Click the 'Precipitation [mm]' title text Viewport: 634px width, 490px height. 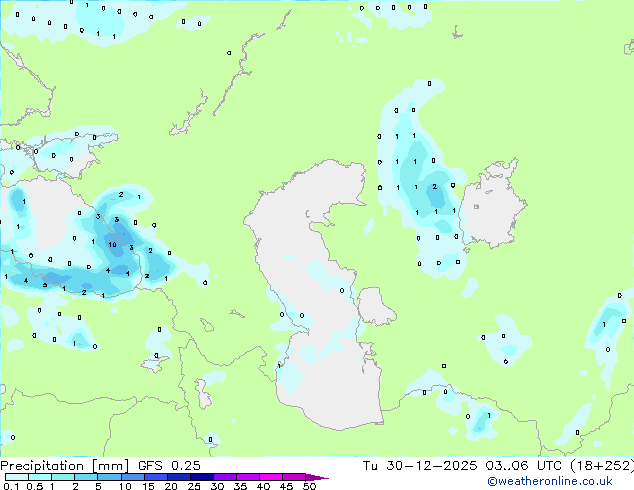pos(64,466)
